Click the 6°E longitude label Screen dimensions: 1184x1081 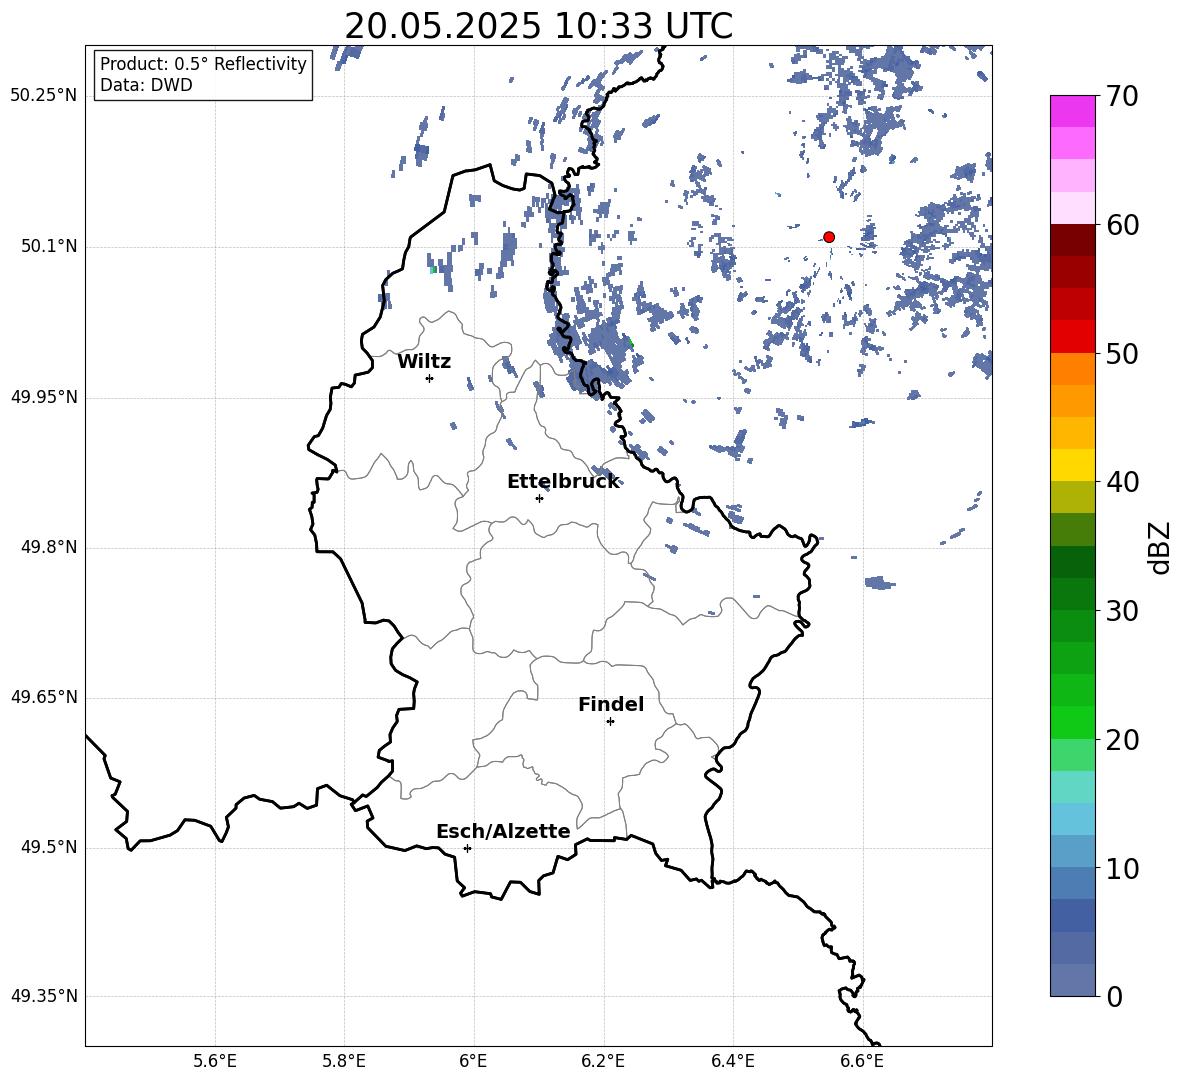(473, 1061)
